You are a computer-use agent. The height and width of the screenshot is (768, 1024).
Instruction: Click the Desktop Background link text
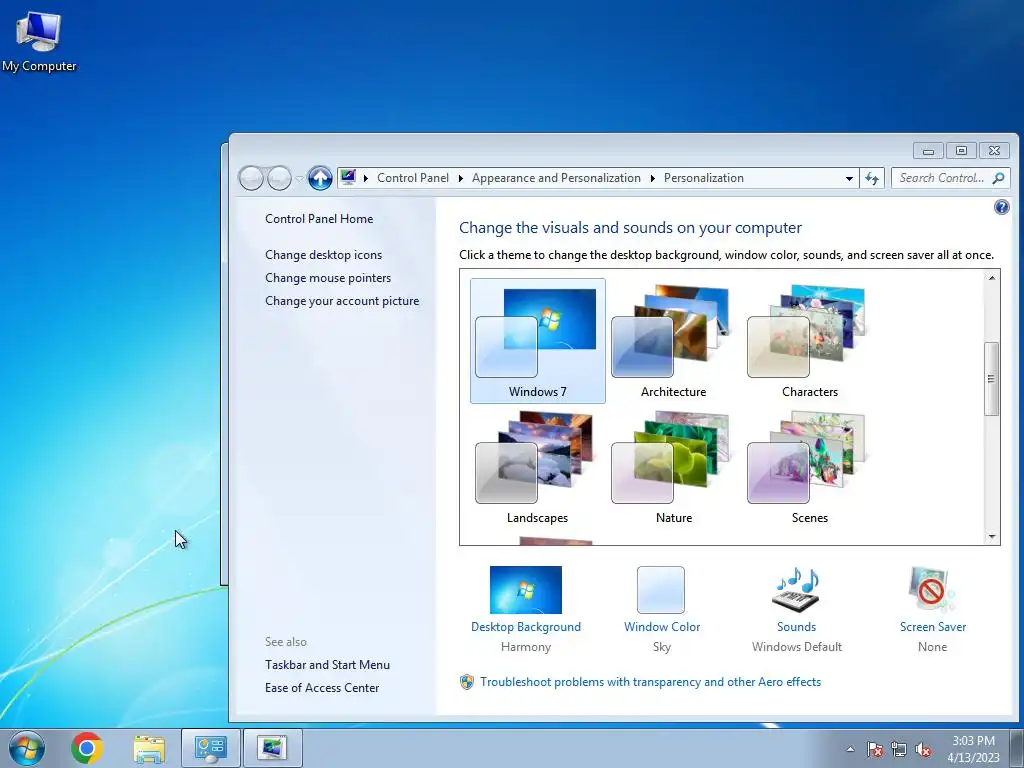point(526,627)
